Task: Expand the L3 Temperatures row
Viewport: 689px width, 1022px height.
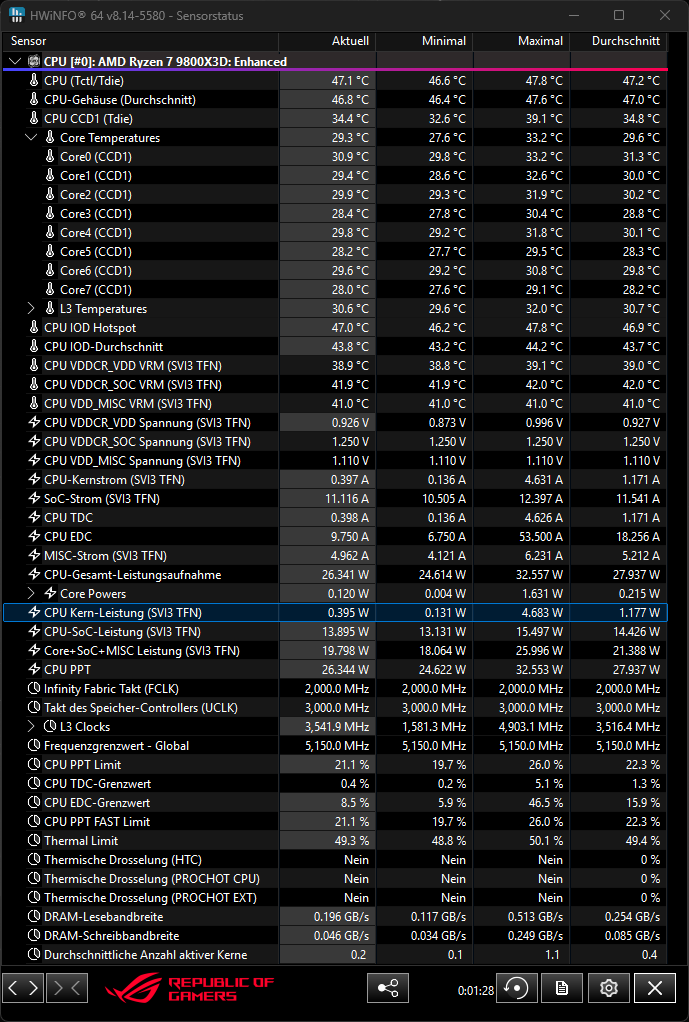Action: click(x=31, y=308)
